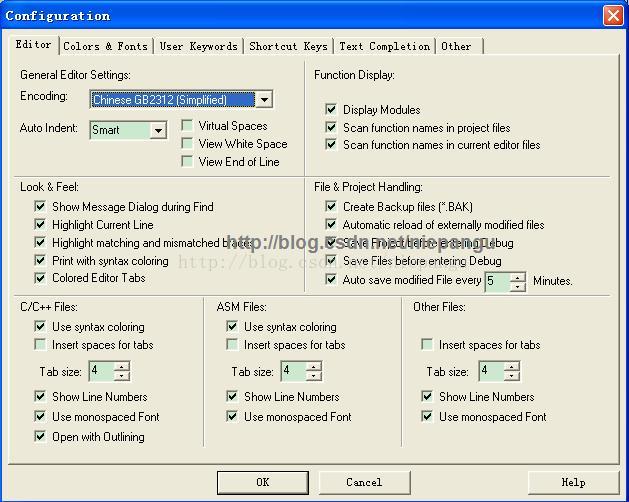Enable ASM Insert spaces for tabs

click(232, 344)
